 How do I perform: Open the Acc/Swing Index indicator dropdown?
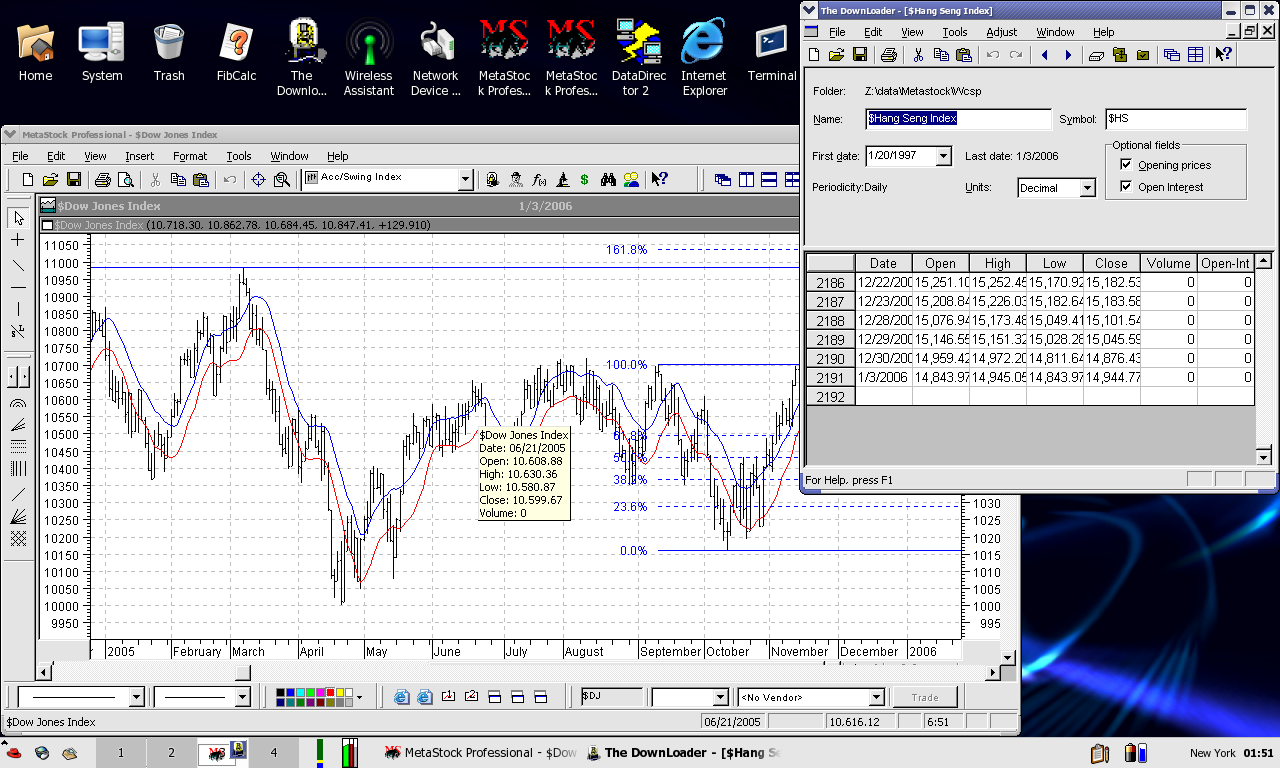(463, 180)
